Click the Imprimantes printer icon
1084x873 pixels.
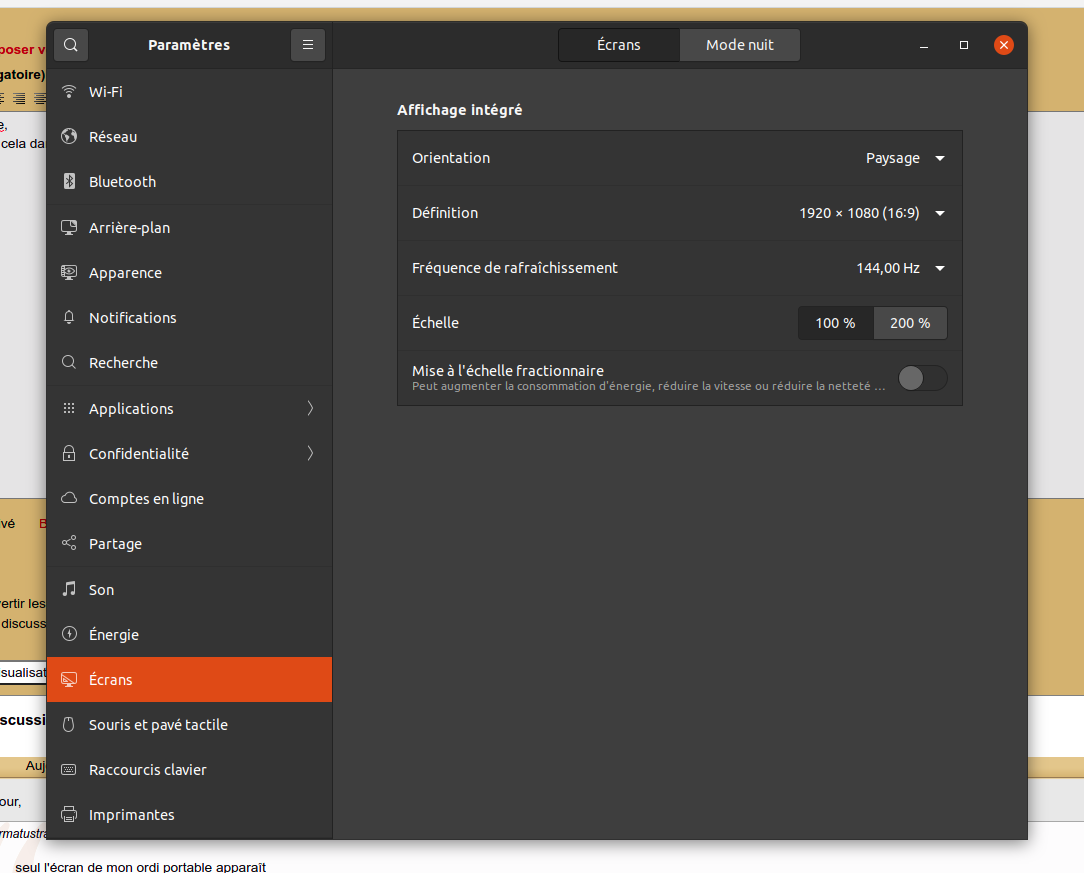tap(69, 815)
